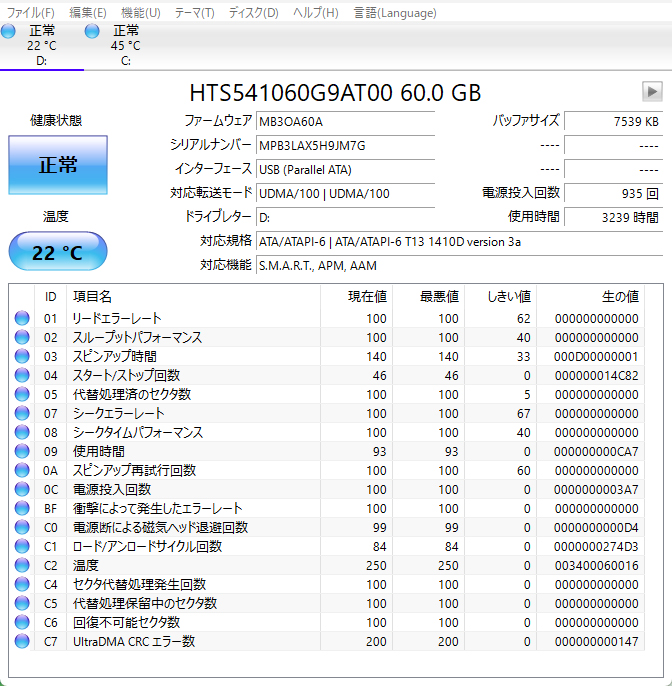Click status orb for リードエラーレート row
Screen dimensions: 672x686
(x=22, y=318)
